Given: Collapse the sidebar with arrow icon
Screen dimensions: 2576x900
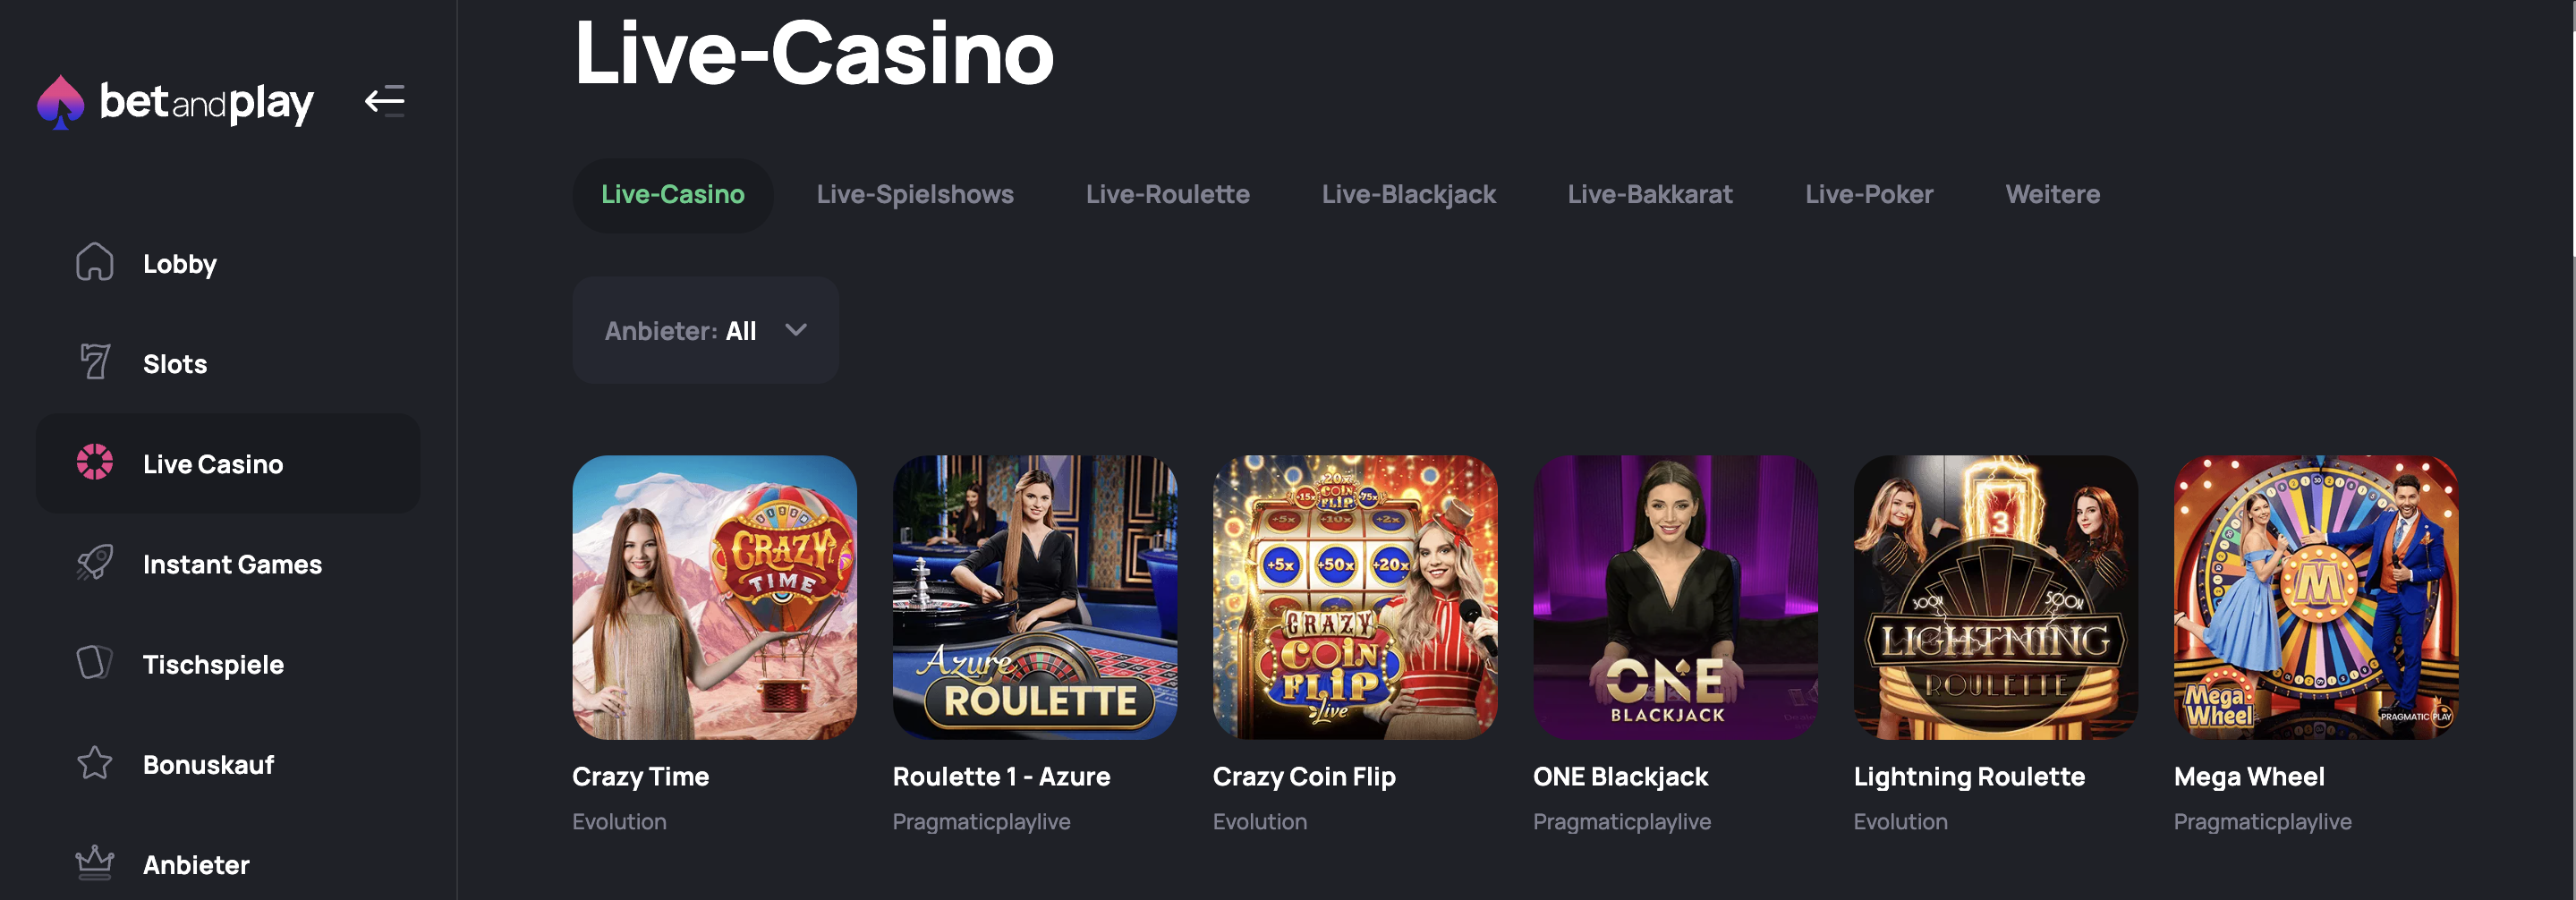Looking at the screenshot, I should [x=385, y=101].
